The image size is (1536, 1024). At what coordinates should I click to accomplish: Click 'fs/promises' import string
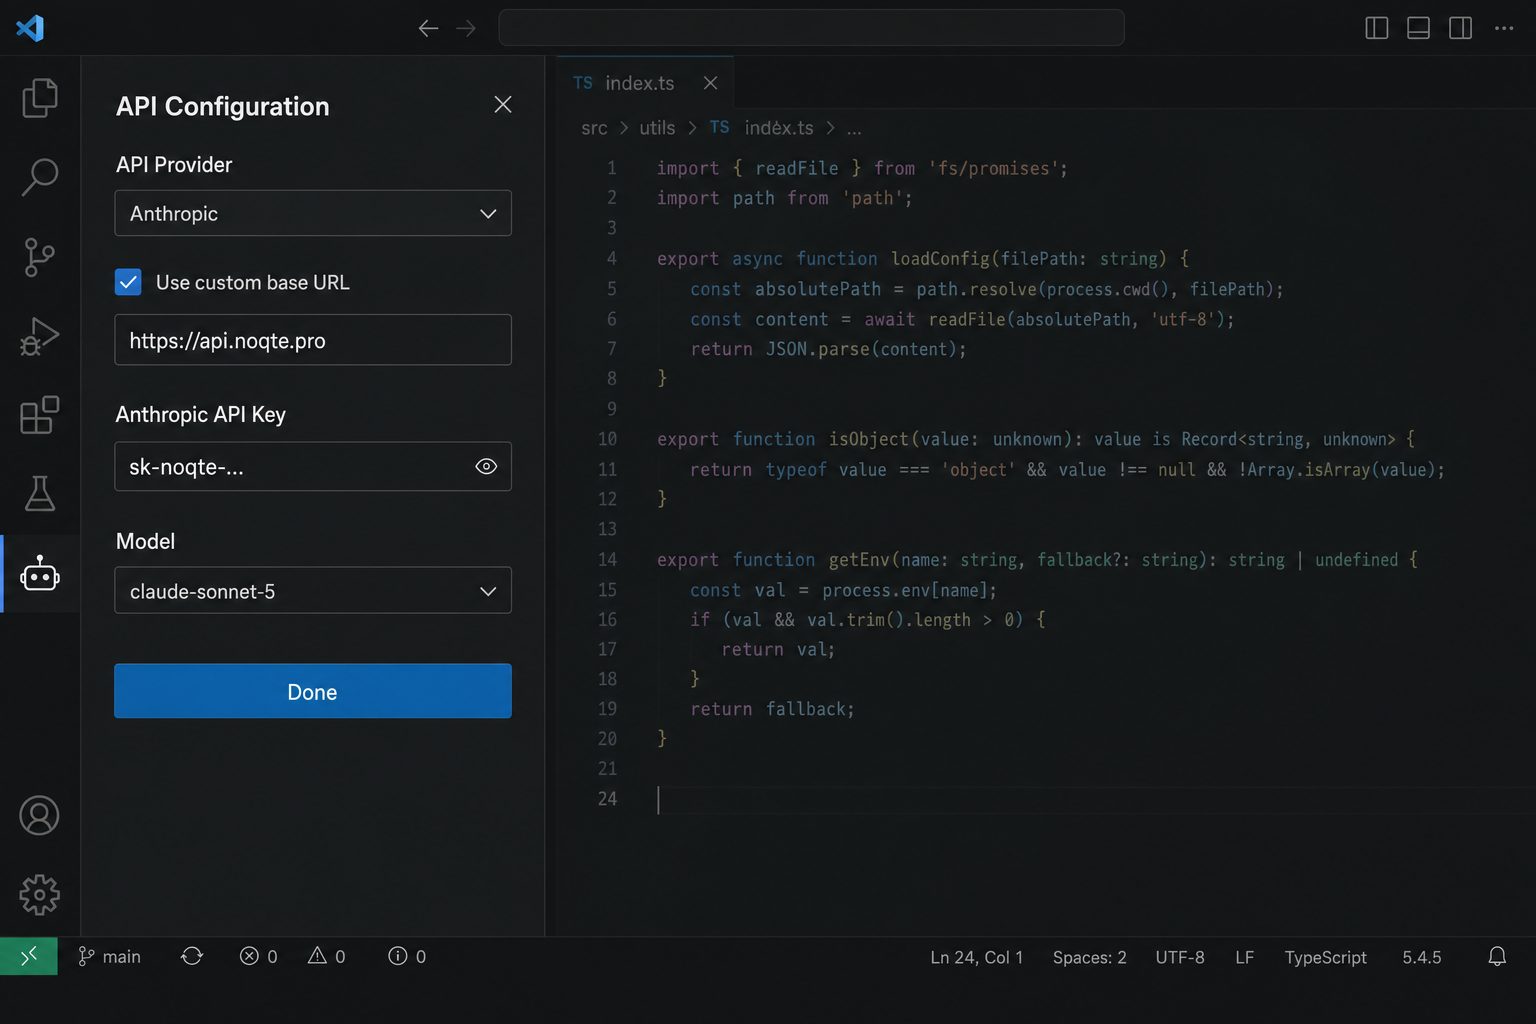(994, 169)
